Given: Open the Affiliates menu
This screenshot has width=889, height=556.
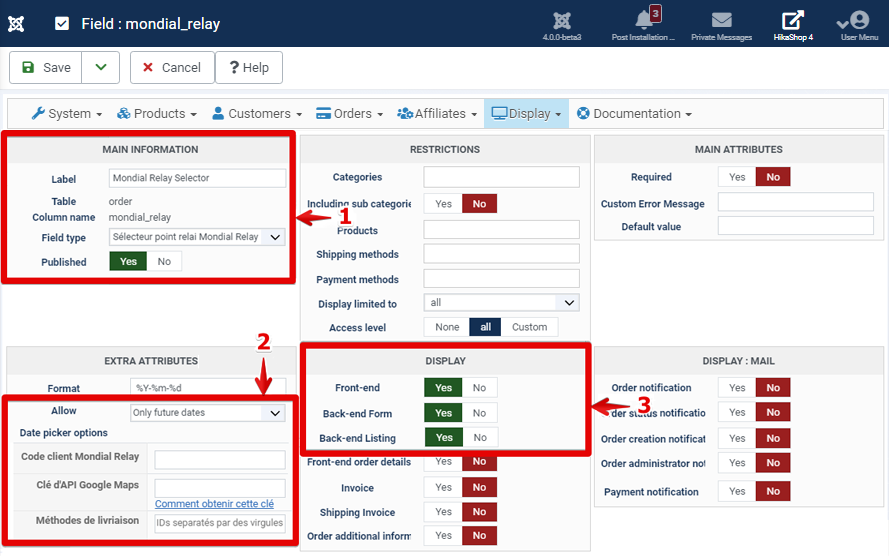Looking at the screenshot, I should (437, 113).
